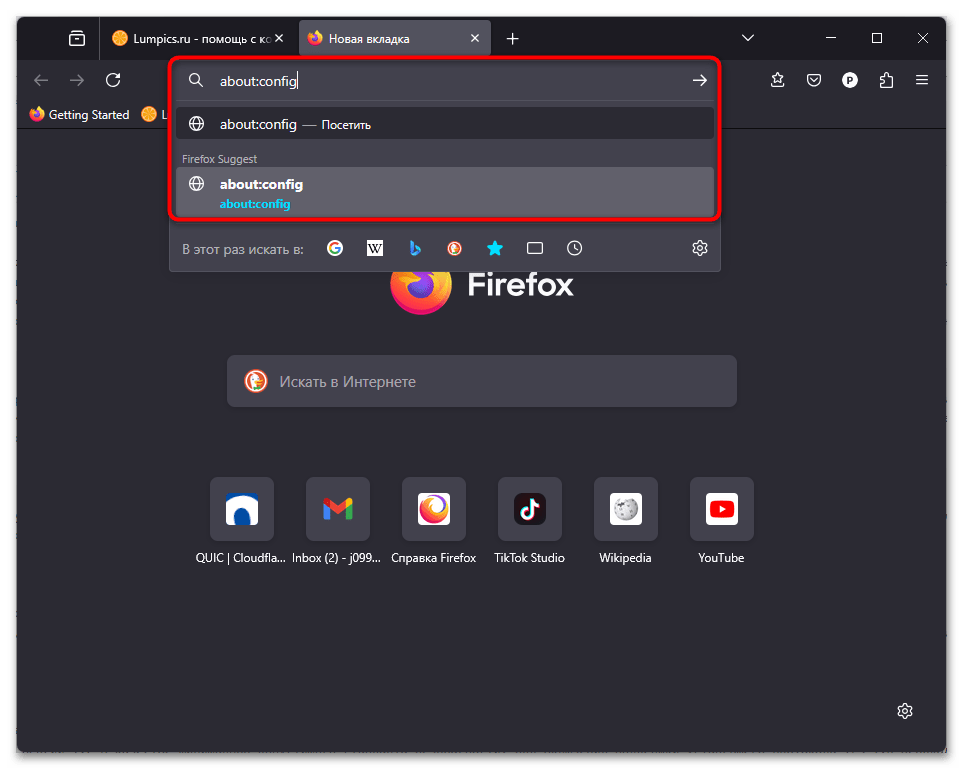The image size is (963, 769).
Task: Click the Искать в Интернете search box
Action: tap(482, 381)
